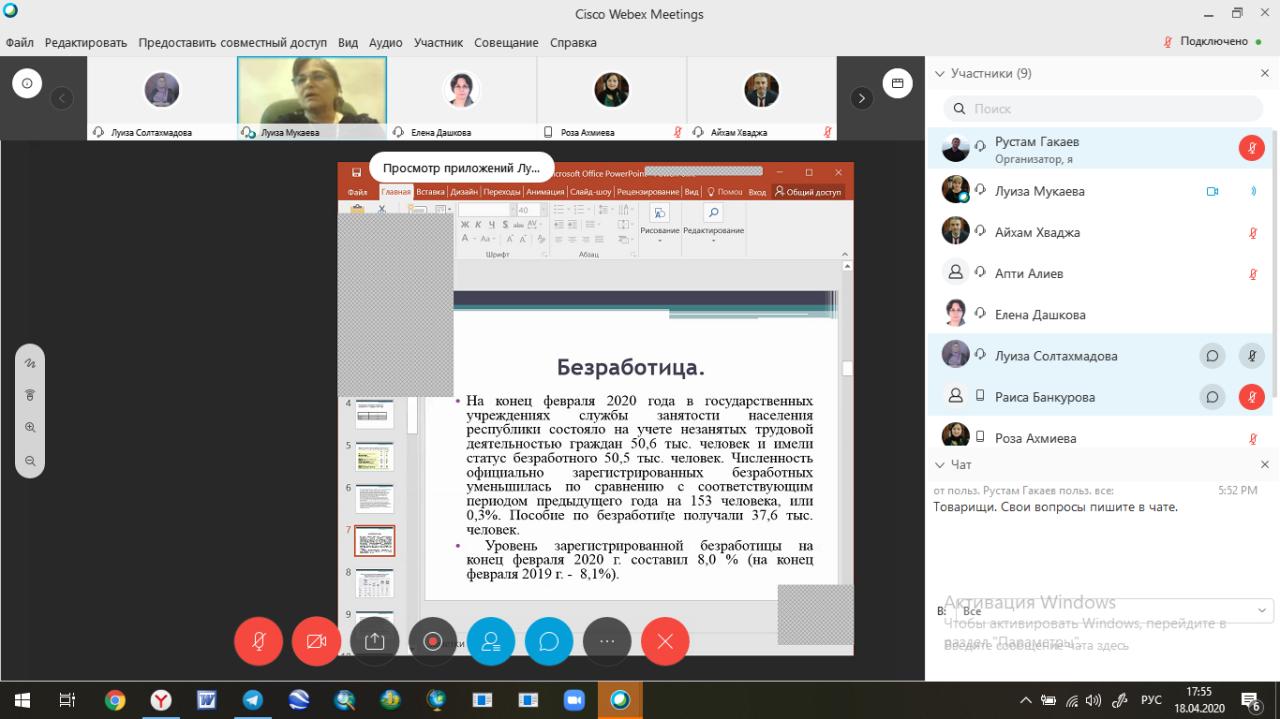Viewport: 1280px width, 719px height.
Task: Open share content button in call controls
Action: [x=375, y=642]
